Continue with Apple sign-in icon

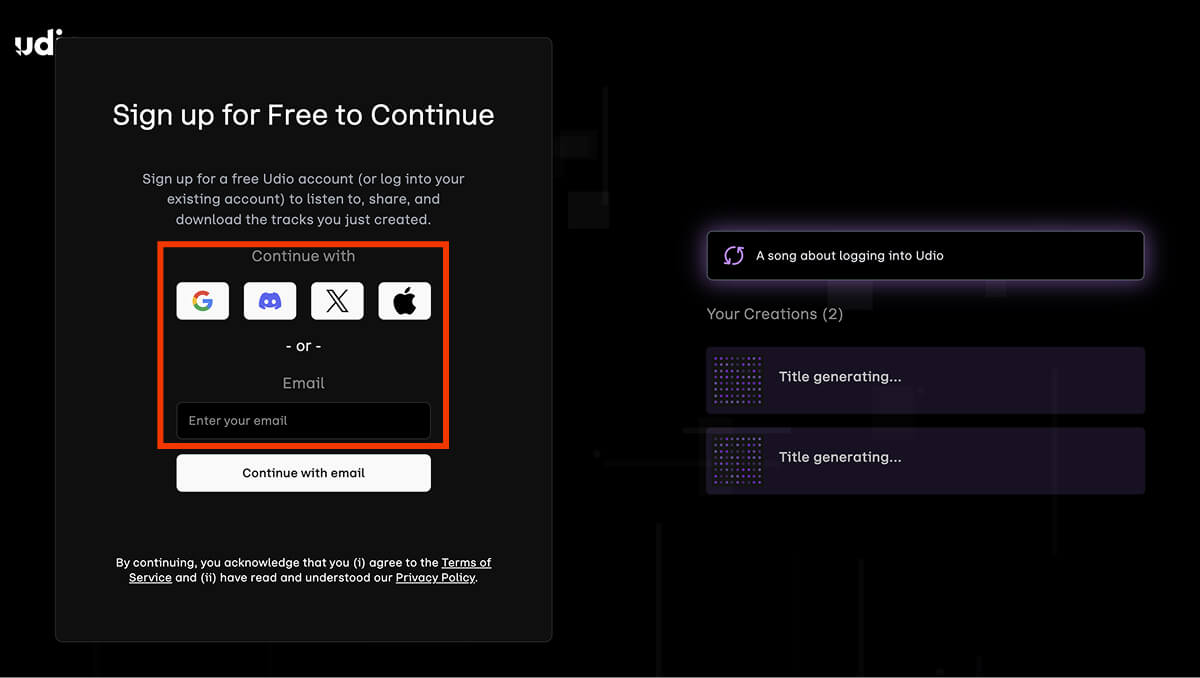(x=404, y=301)
